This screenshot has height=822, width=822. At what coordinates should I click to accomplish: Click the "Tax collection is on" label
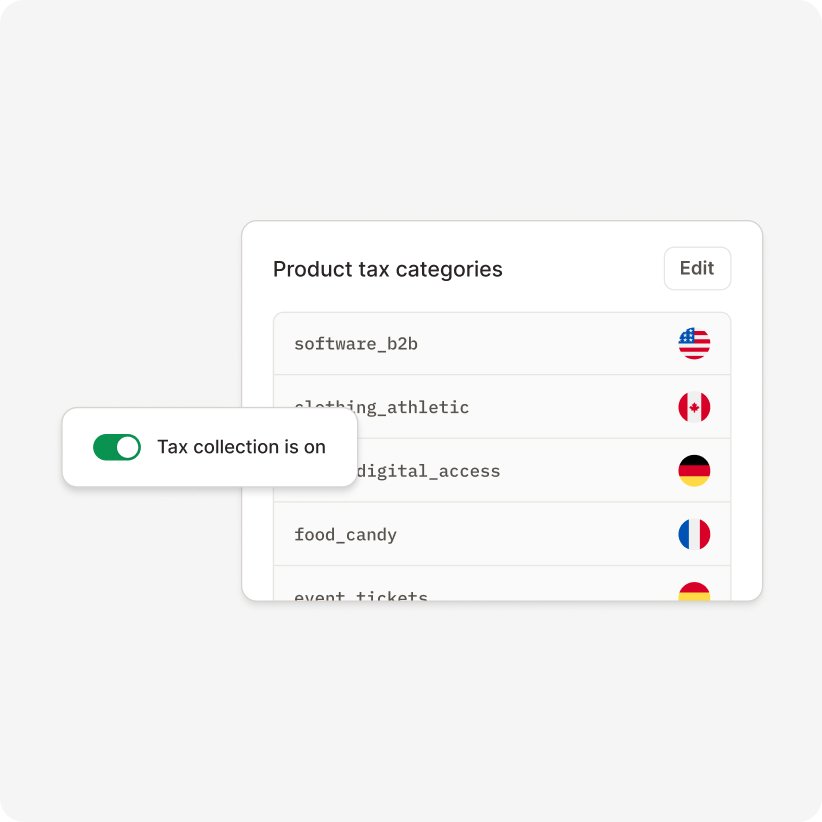coord(241,447)
